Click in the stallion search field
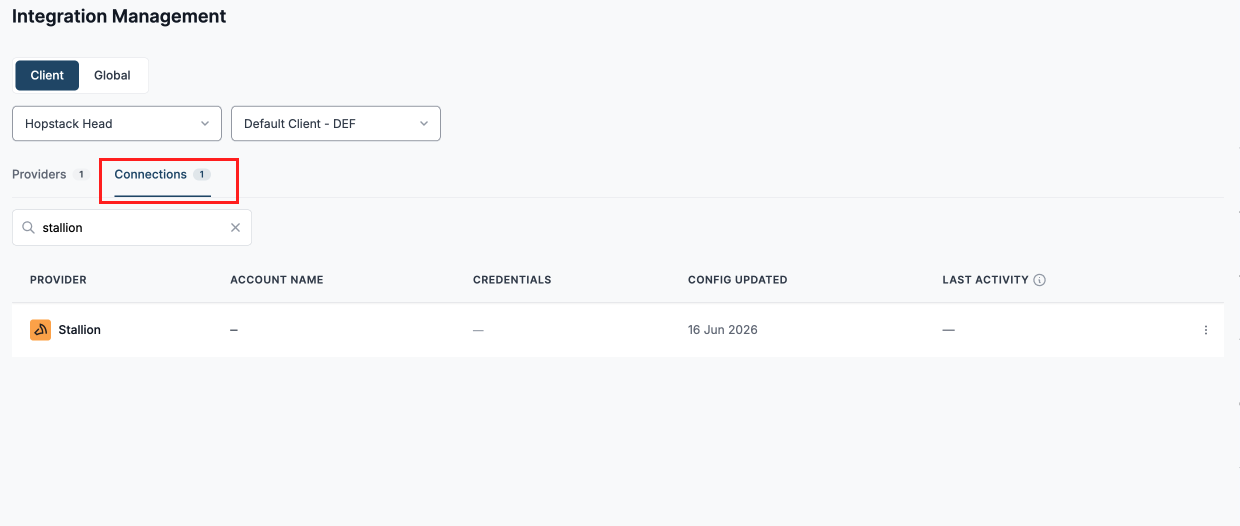 tap(132, 228)
